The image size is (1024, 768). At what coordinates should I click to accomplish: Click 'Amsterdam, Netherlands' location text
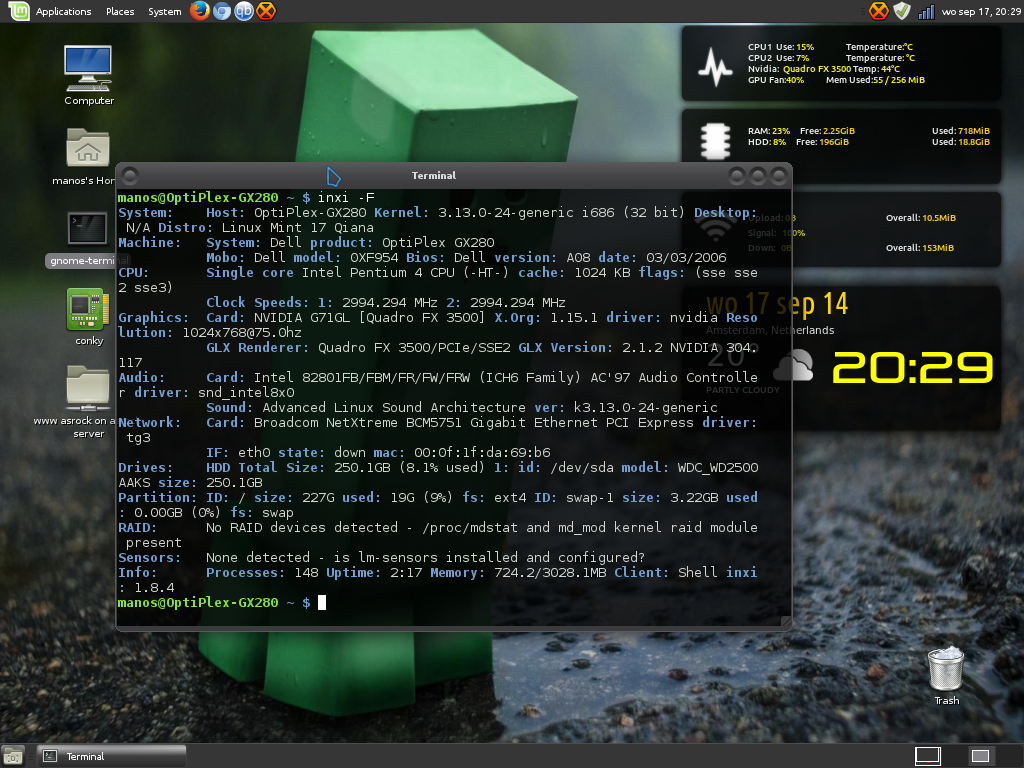coord(770,330)
